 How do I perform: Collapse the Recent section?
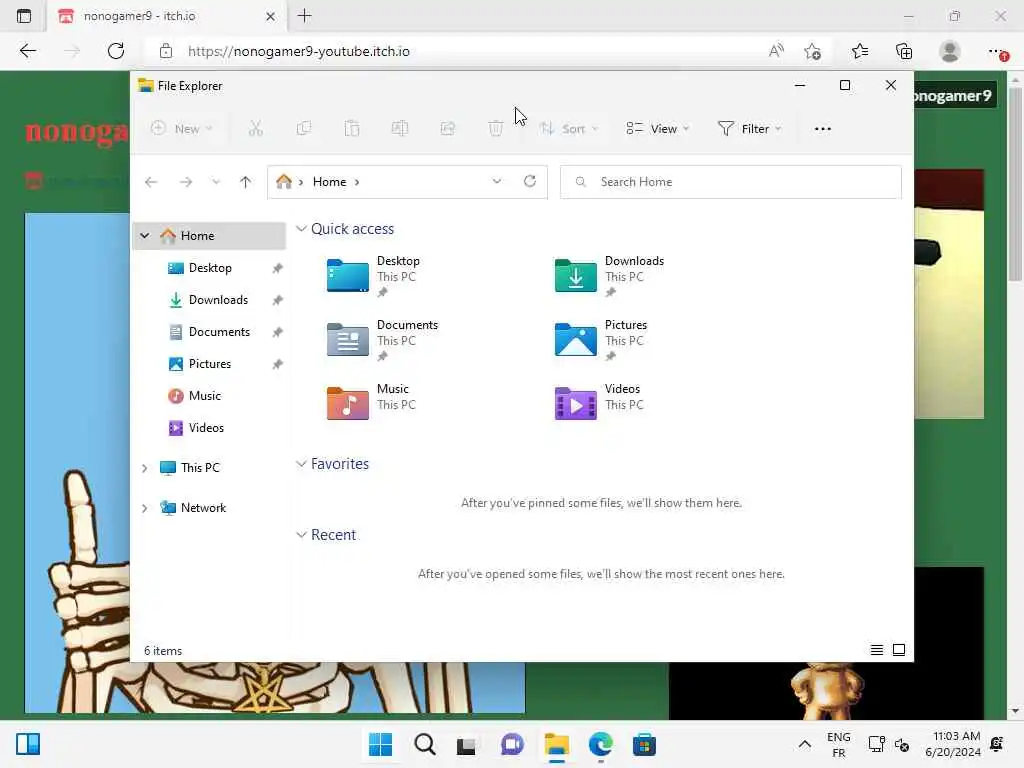pyautogui.click(x=301, y=535)
